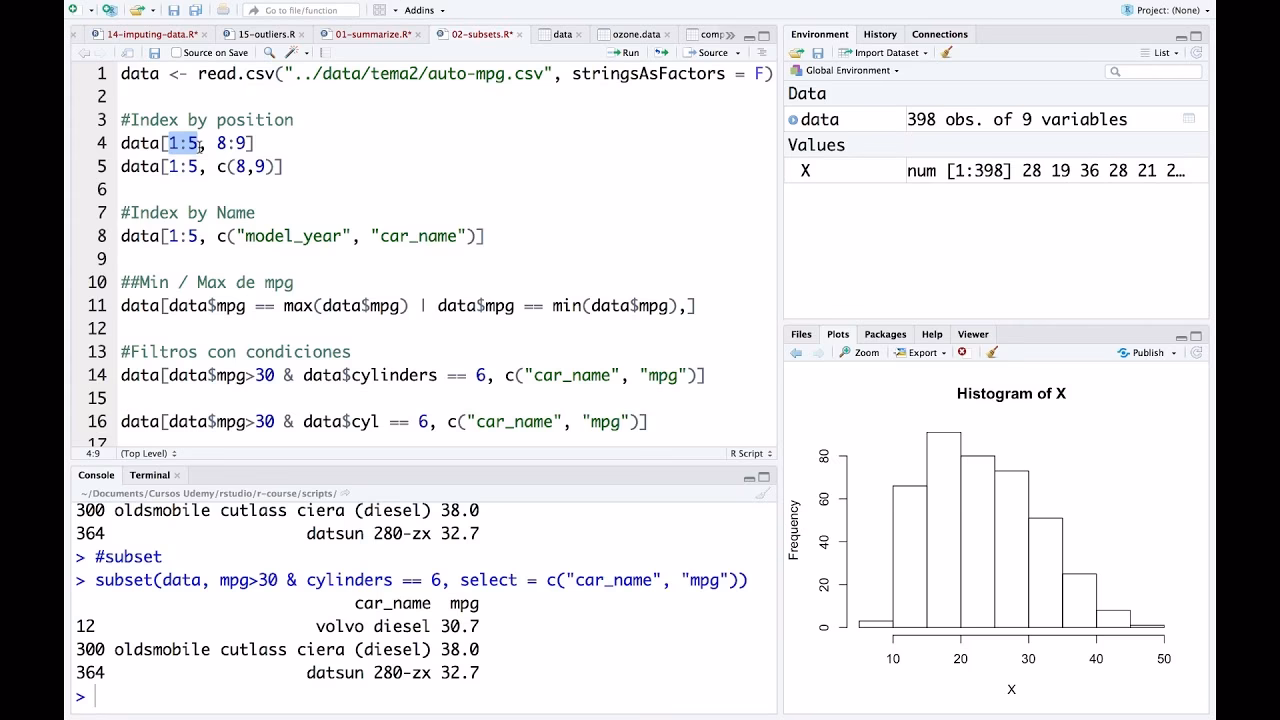Click the Source button in editor
Screen dimensions: 1280x720
[707, 53]
